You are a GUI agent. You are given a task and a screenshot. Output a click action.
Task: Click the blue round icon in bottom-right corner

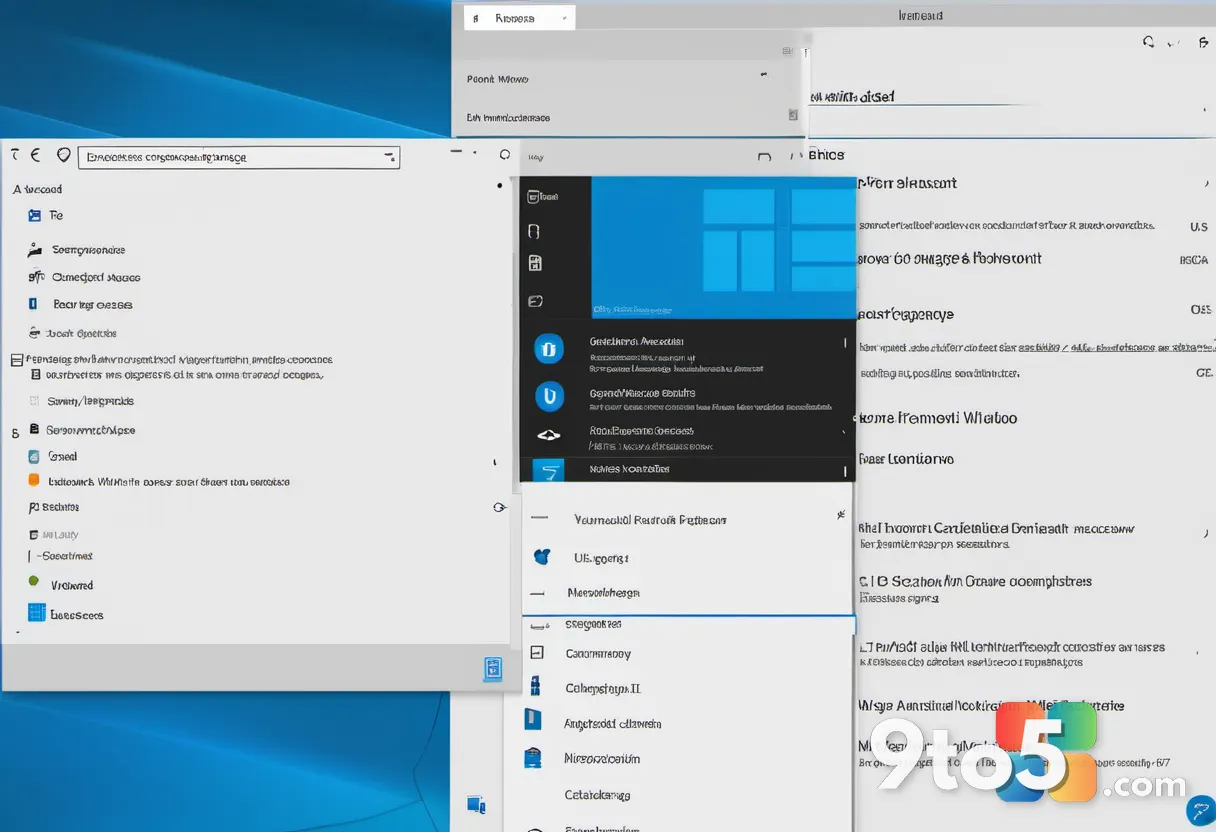(x=1199, y=811)
